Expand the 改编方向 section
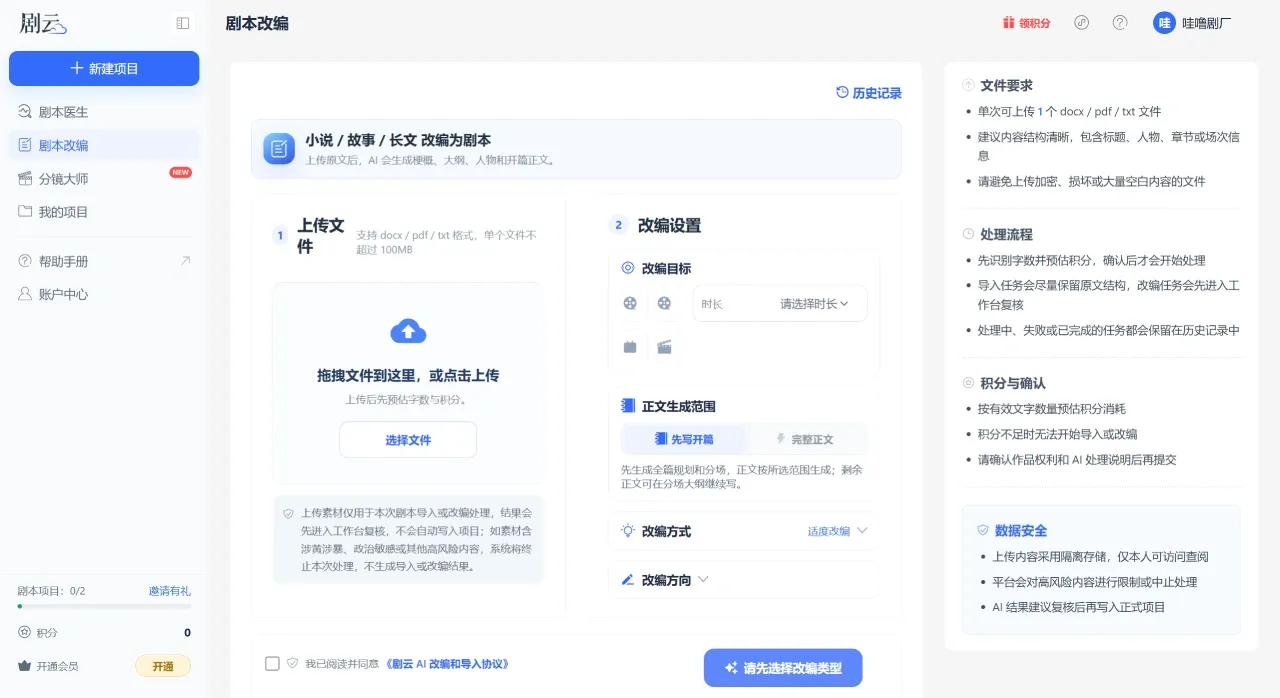This screenshot has height=698, width=1280. pyautogui.click(x=702, y=580)
